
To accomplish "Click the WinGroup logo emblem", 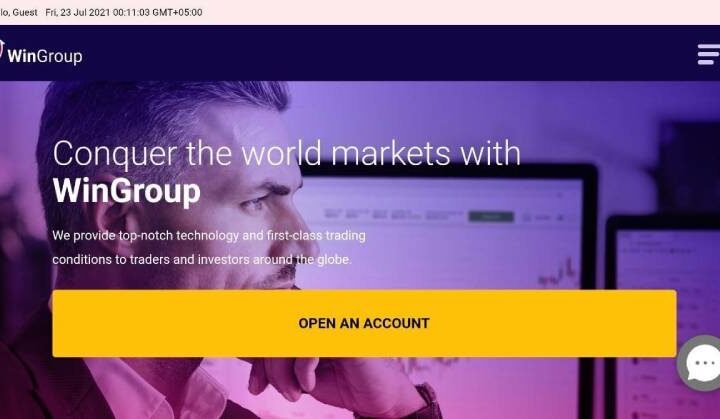I will point(1,50).
